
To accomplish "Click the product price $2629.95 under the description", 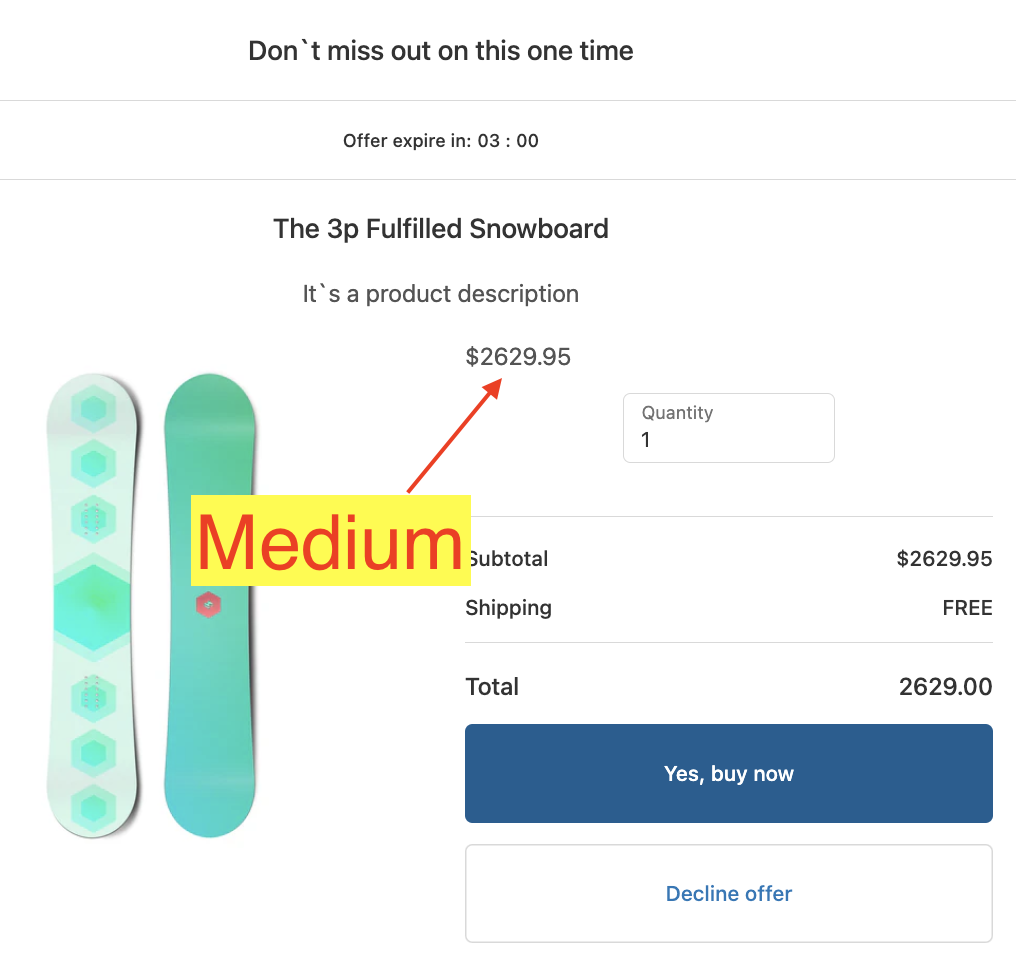I will click(x=518, y=357).
